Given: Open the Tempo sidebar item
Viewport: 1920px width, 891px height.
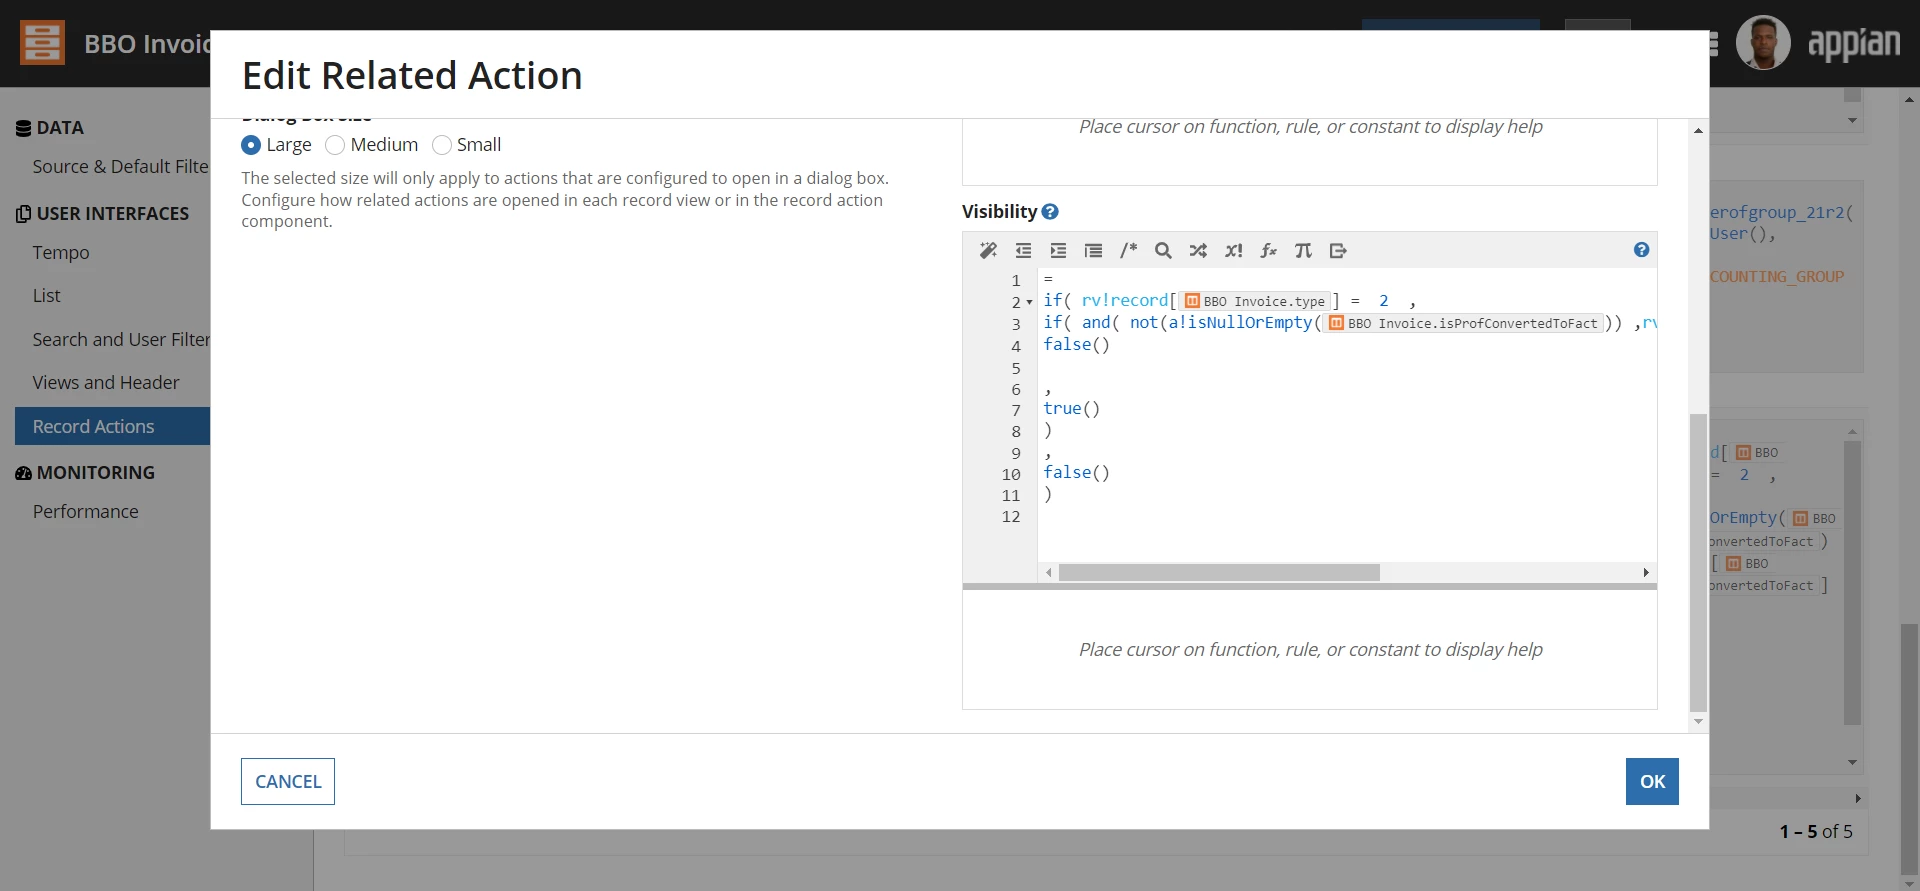Looking at the screenshot, I should tap(61, 253).
